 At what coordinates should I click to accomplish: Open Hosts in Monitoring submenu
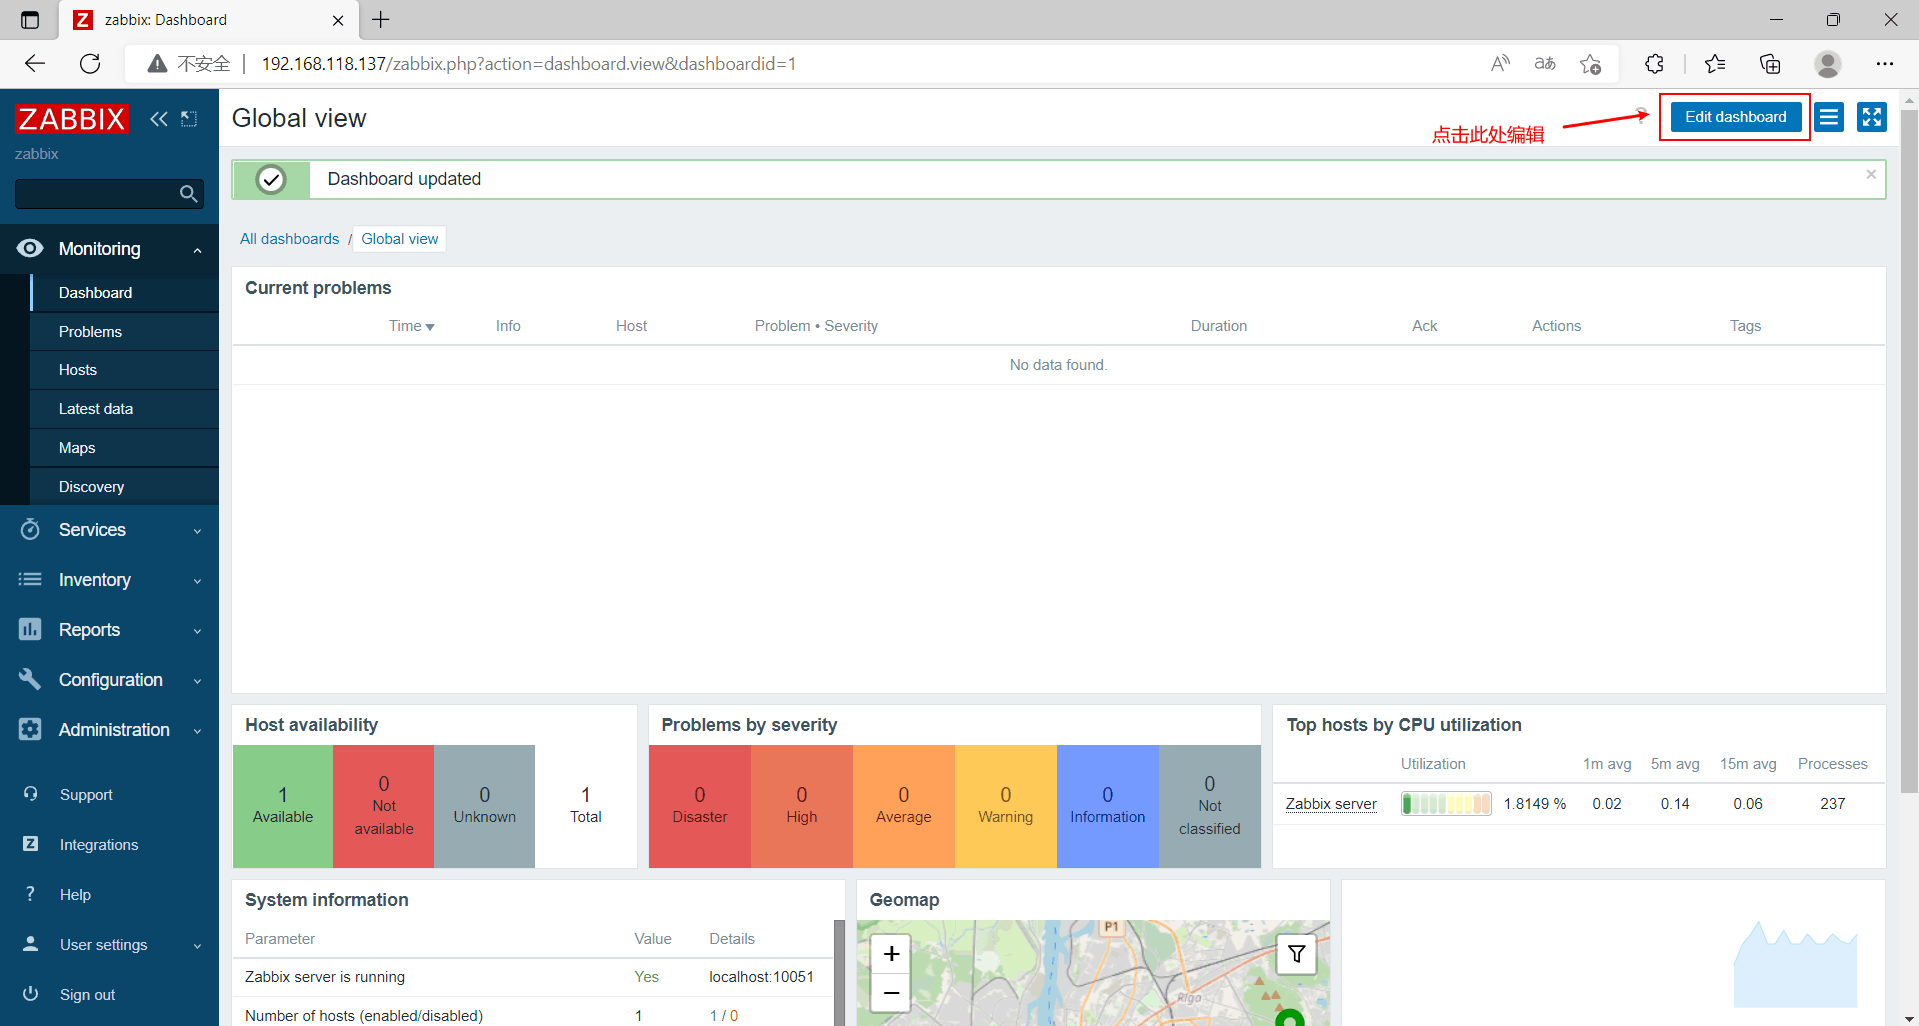[x=125, y=370]
